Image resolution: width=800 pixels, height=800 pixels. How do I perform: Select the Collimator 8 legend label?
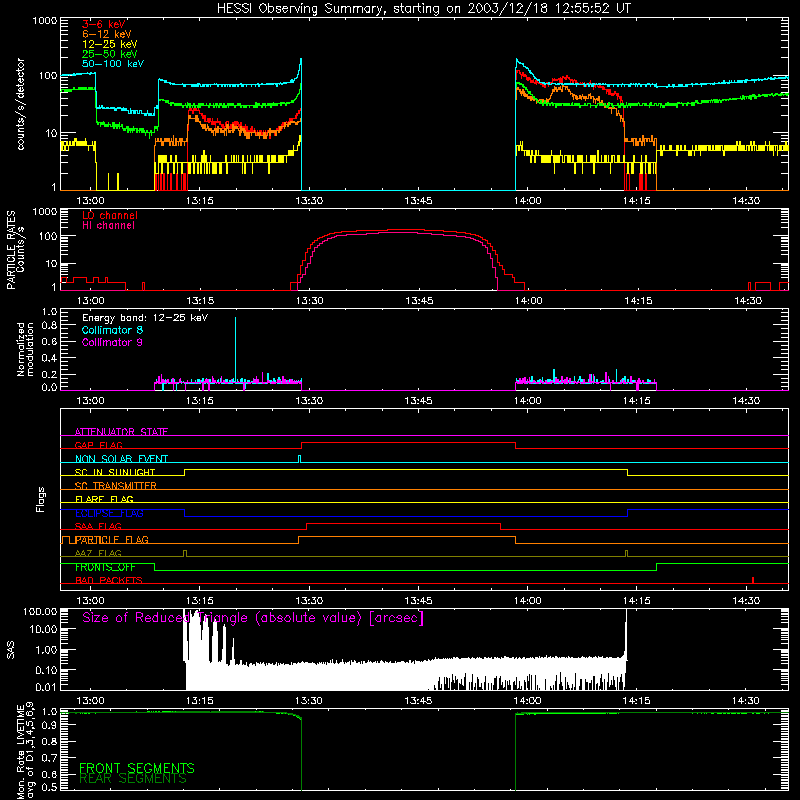tap(113, 330)
